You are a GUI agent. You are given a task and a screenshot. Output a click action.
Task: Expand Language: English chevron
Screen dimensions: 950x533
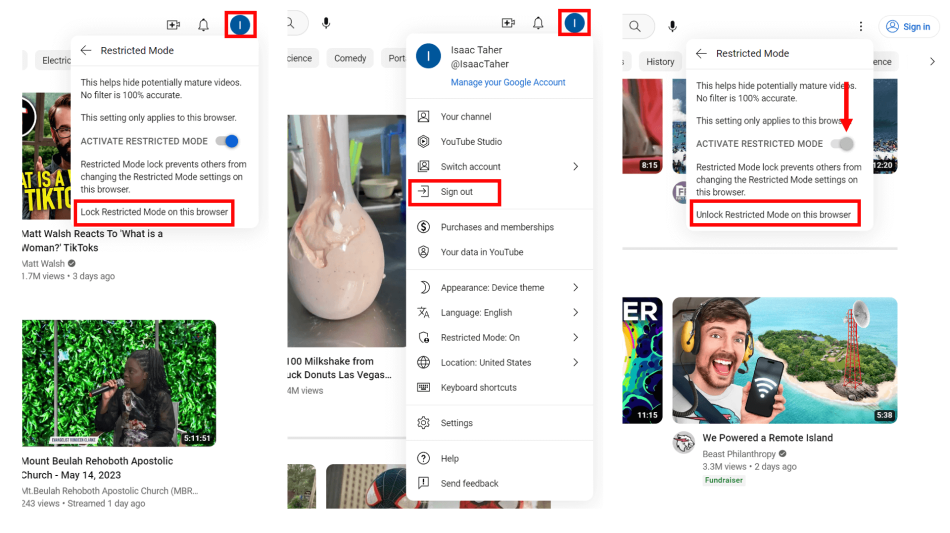(x=576, y=313)
